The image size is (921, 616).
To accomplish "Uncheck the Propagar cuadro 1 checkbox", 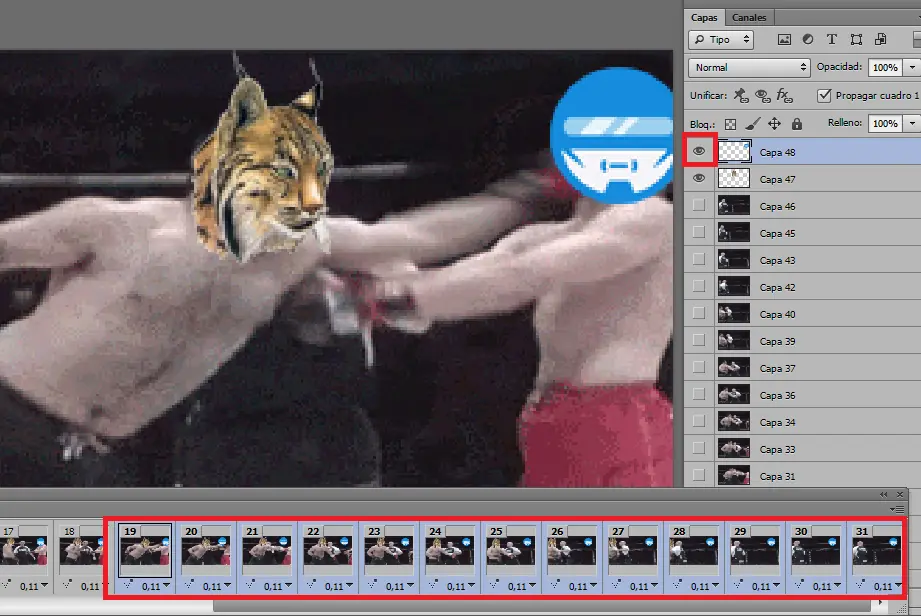I will (x=823, y=95).
